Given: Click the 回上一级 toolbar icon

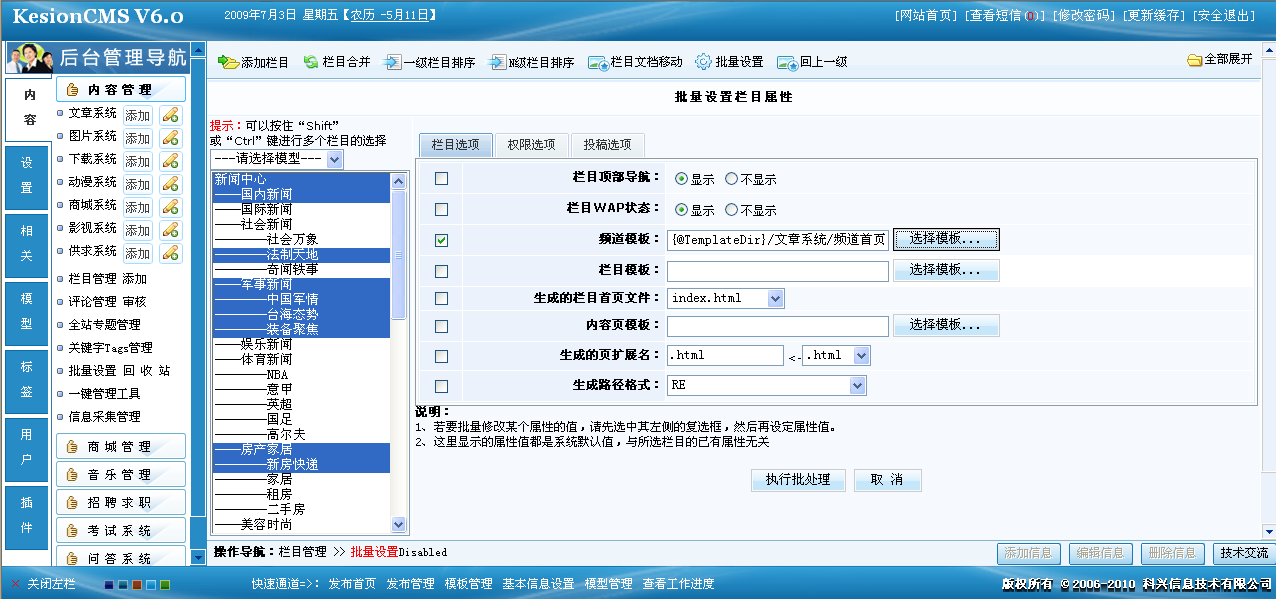Looking at the screenshot, I should click(787, 62).
